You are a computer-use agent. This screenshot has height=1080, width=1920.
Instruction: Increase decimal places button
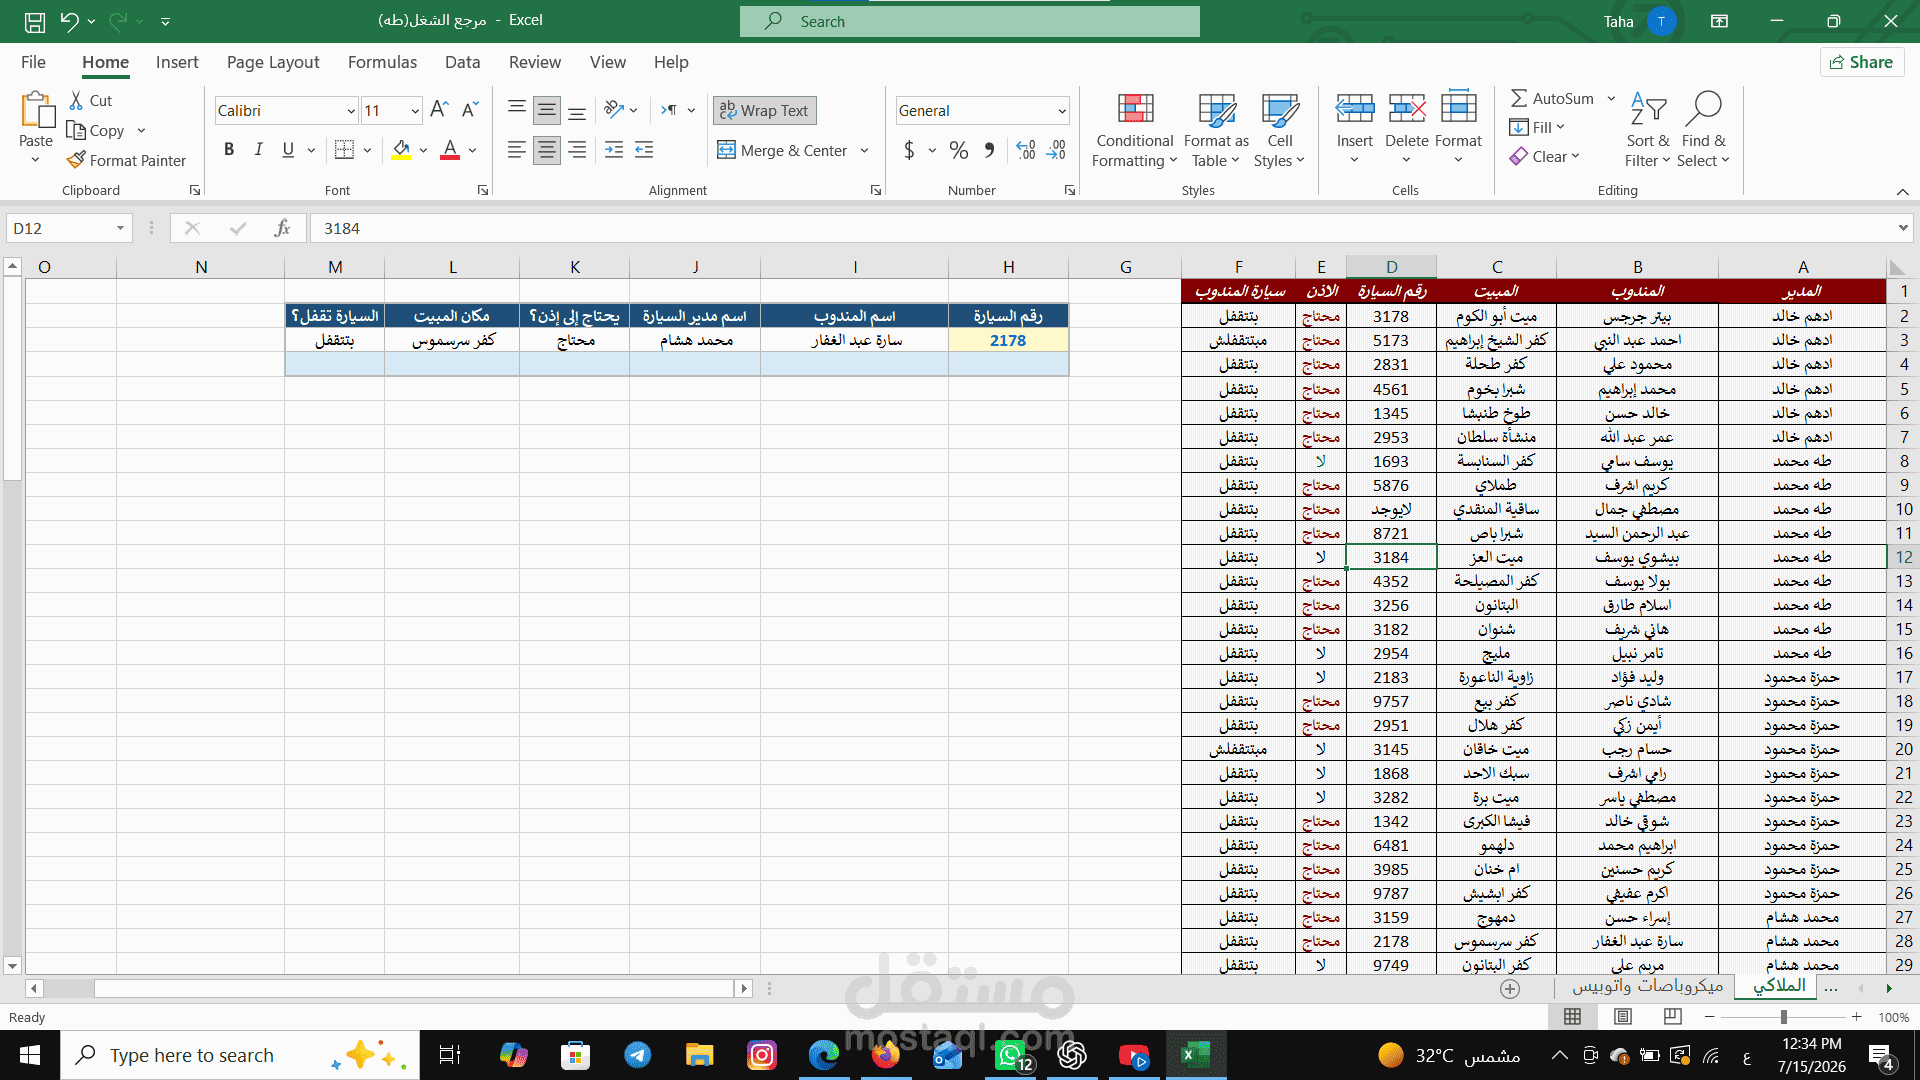pos(1026,150)
